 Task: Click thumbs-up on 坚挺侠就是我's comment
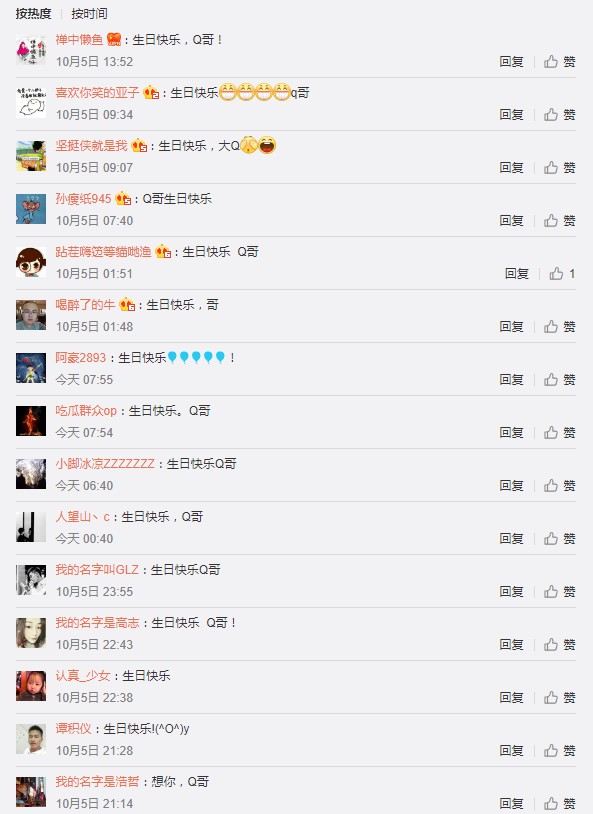[560, 168]
